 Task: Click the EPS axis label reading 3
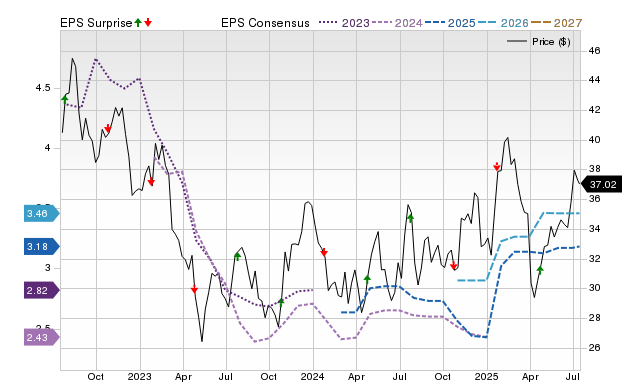[47, 268]
